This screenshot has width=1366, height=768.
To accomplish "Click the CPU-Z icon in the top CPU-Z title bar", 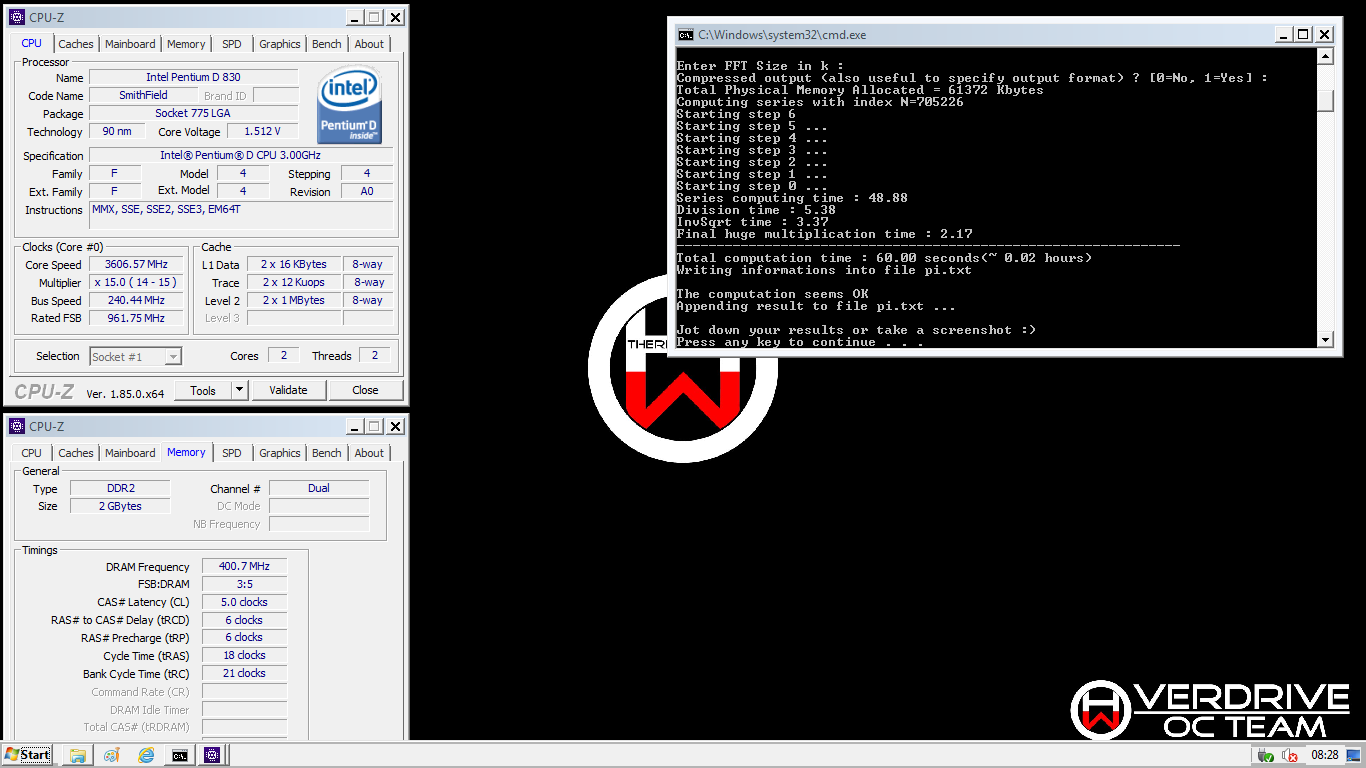I will 17,17.
